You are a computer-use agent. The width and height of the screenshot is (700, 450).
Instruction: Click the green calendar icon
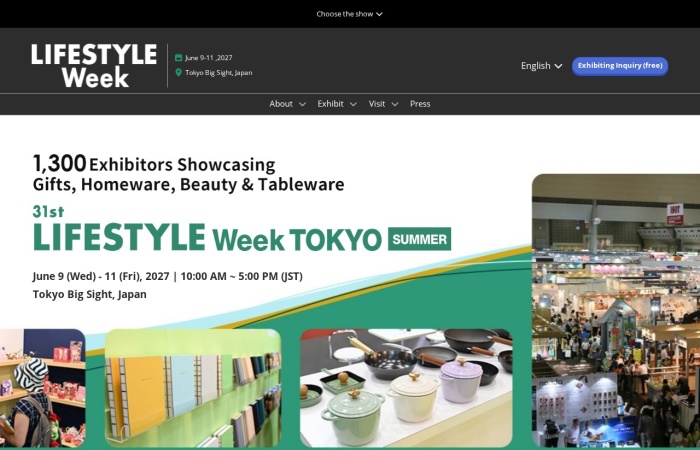[179, 58]
